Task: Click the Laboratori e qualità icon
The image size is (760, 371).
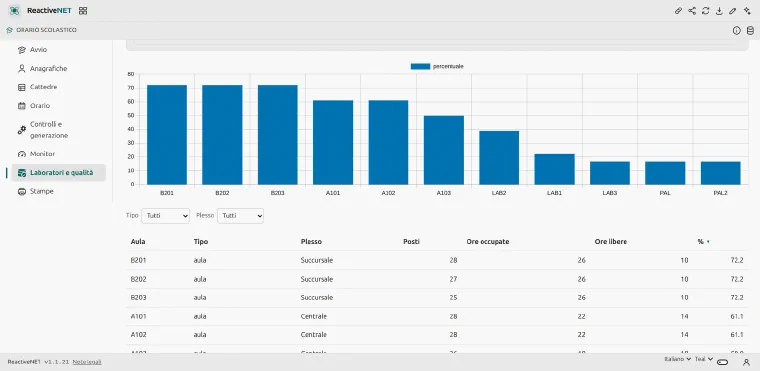Action: tap(21, 173)
